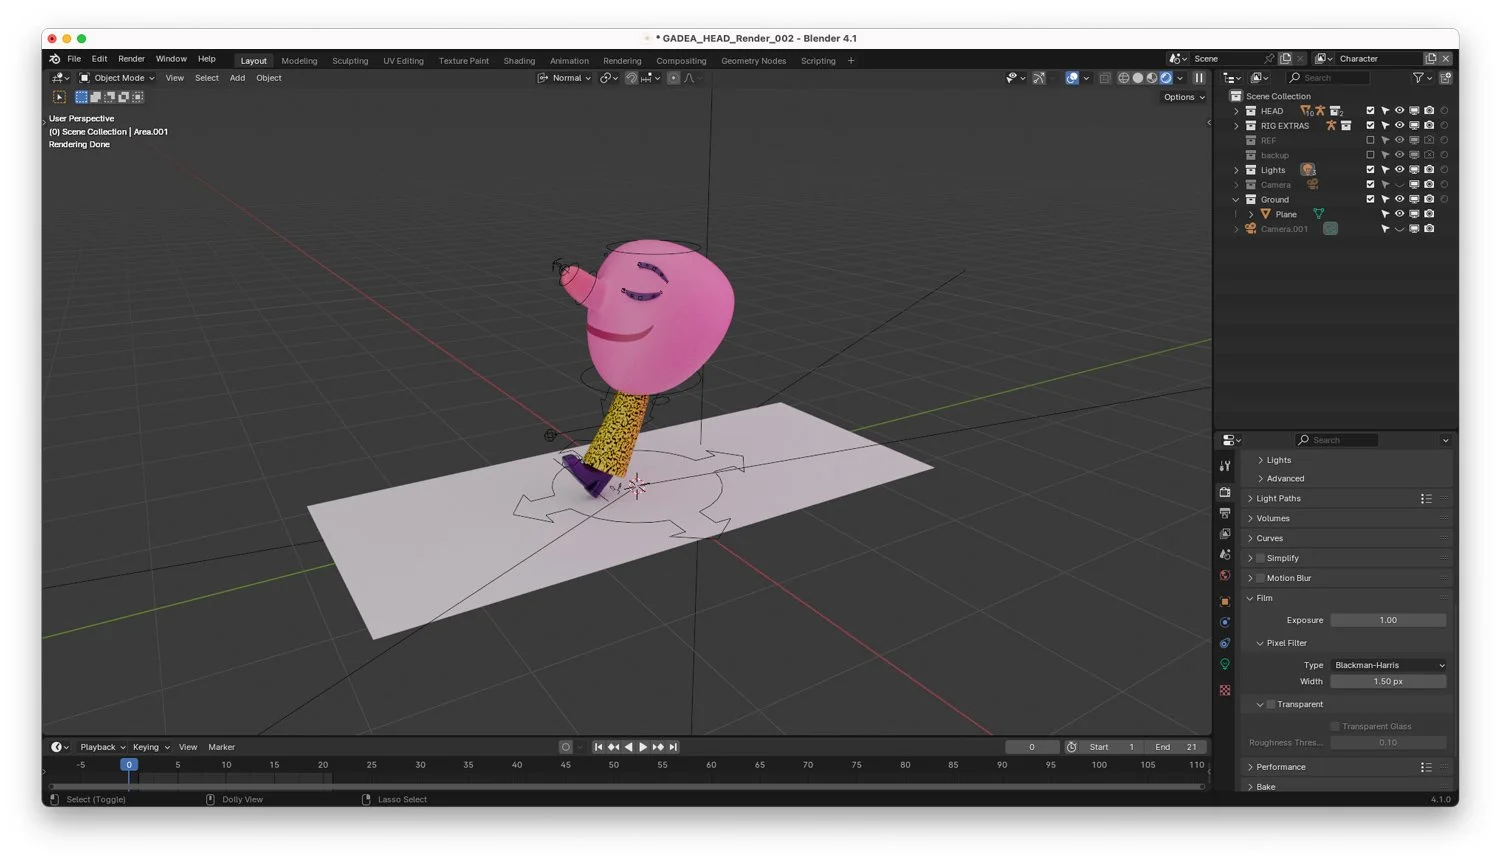1500x861 pixels.
Task: Open the World properties tab icon
Action: (1225, 575)
